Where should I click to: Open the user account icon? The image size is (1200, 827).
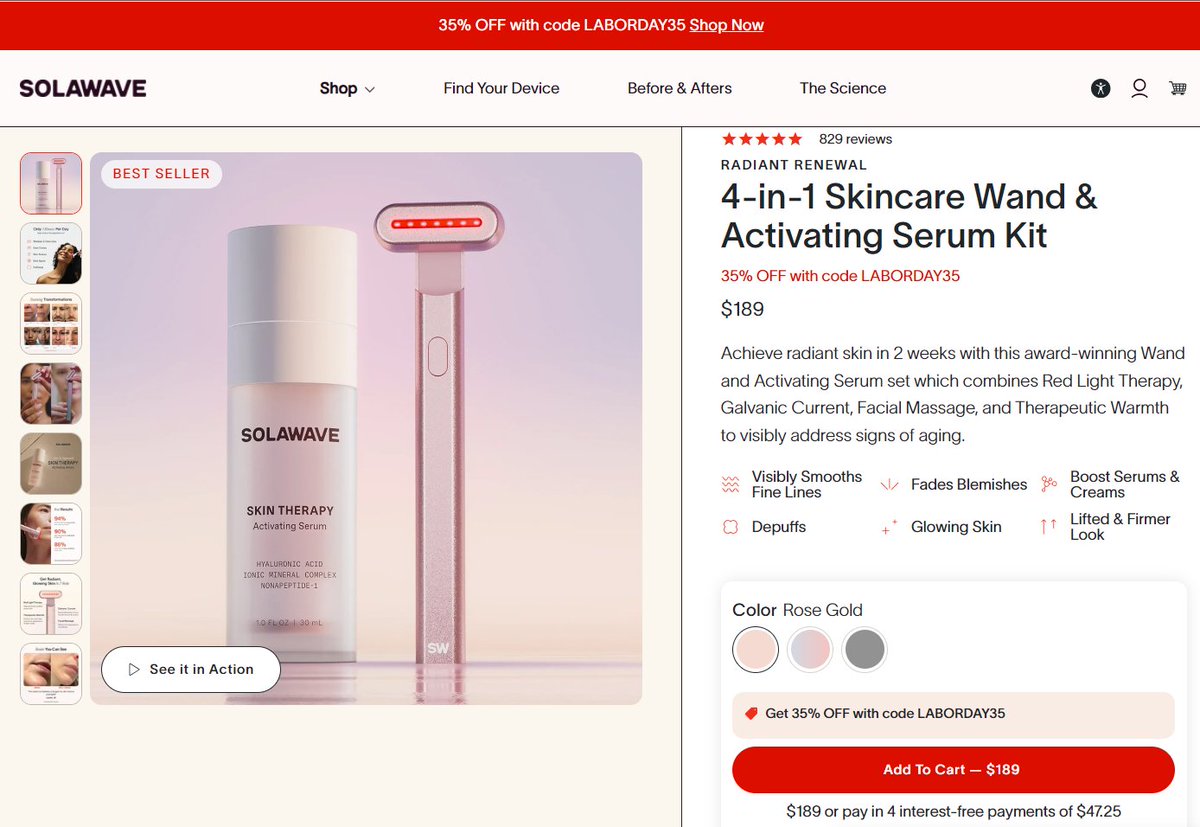[1139, 88]
